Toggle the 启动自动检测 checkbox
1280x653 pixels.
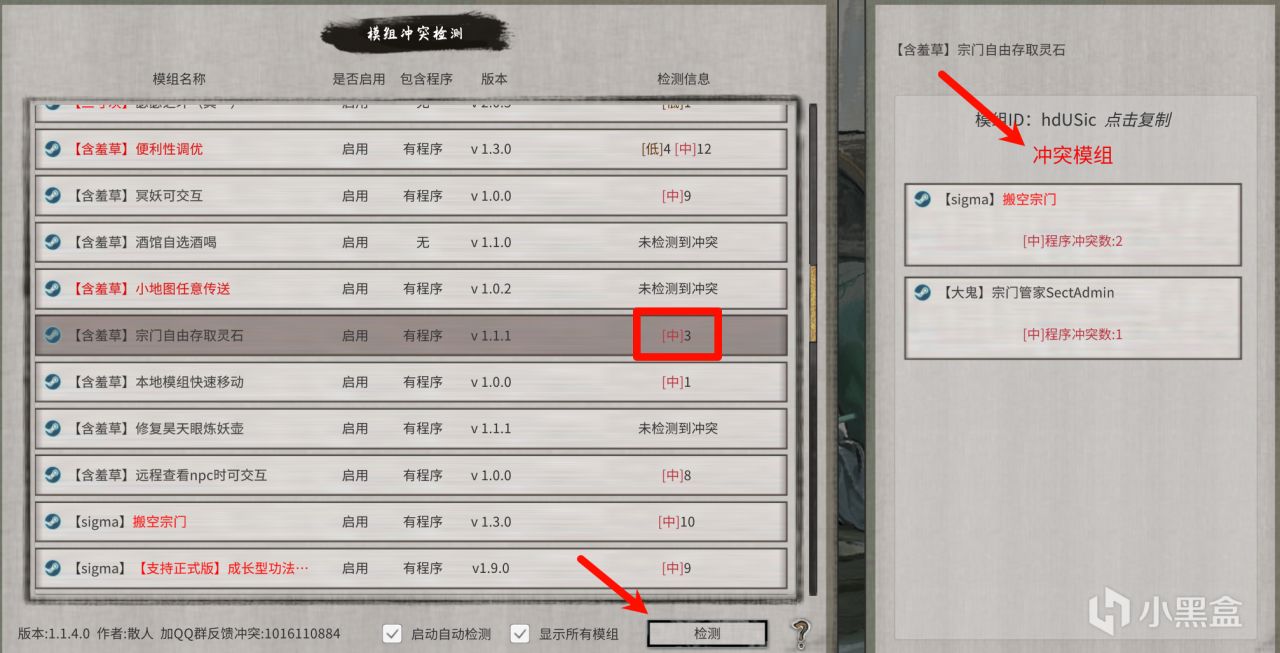[393, 633]
